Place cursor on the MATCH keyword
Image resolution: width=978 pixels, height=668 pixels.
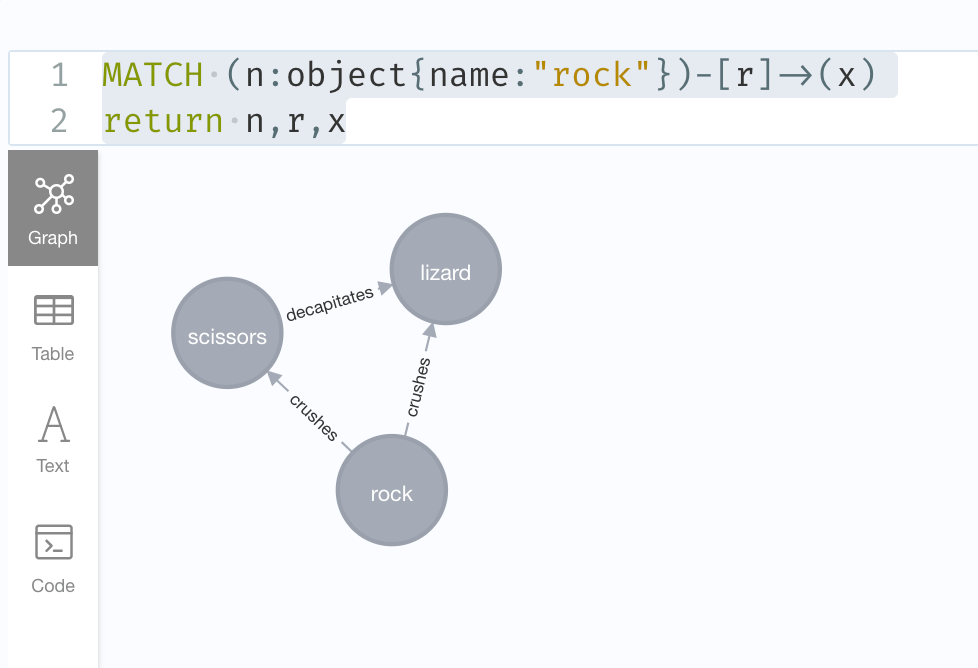tap(145, 75)
